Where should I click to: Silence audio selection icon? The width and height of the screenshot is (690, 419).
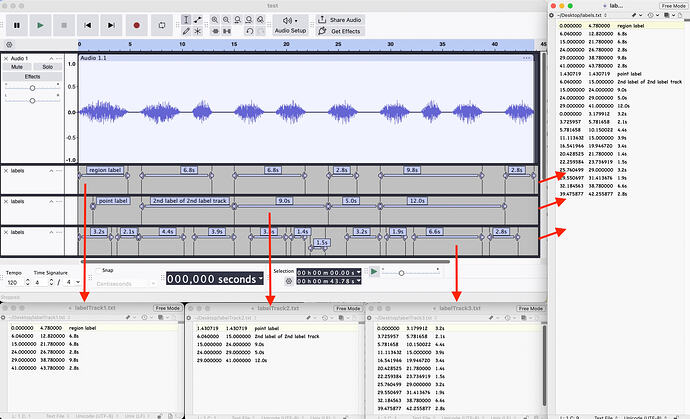[x=227, y=31]
